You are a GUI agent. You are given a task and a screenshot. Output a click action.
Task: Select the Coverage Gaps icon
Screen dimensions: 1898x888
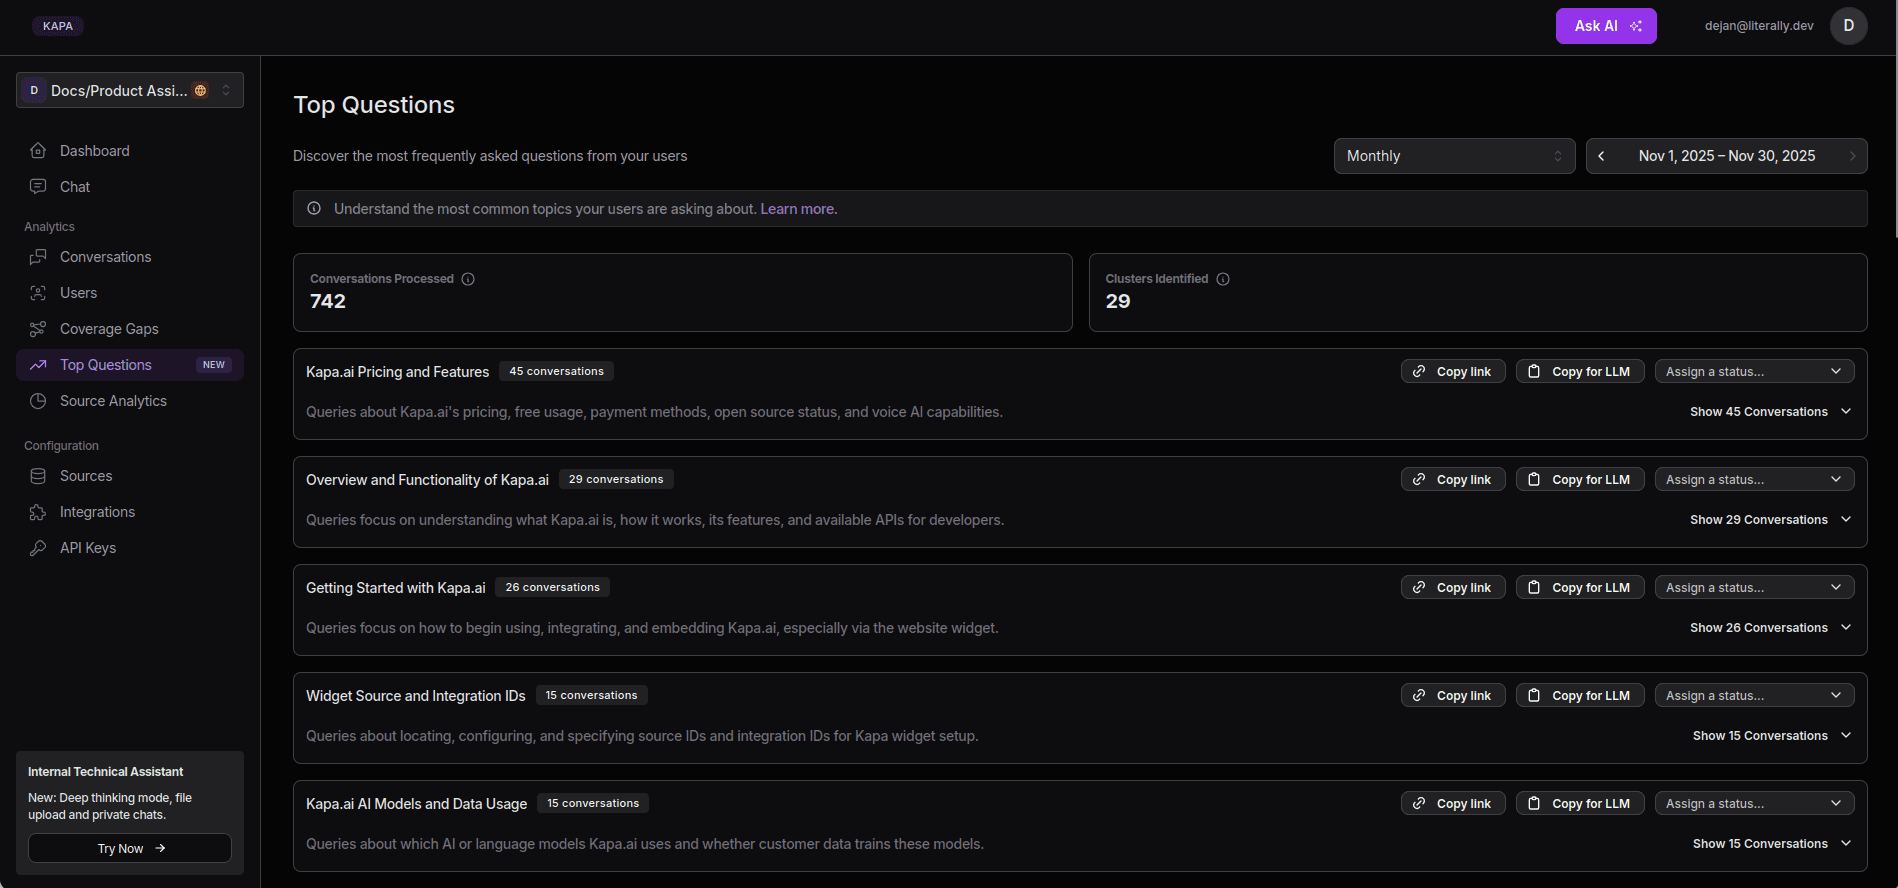[x=38, y=329]
